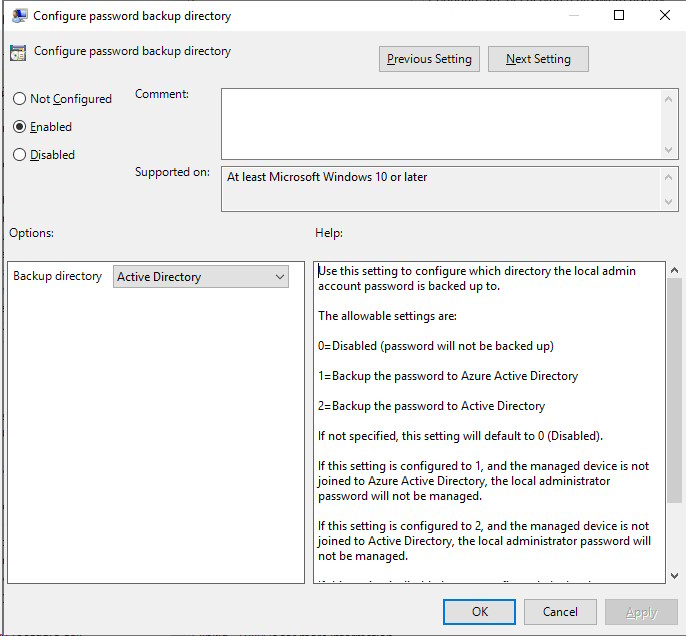Click the policy setting icon beside the header
Viewport: 686px width, 636px height.
point(18,54)
